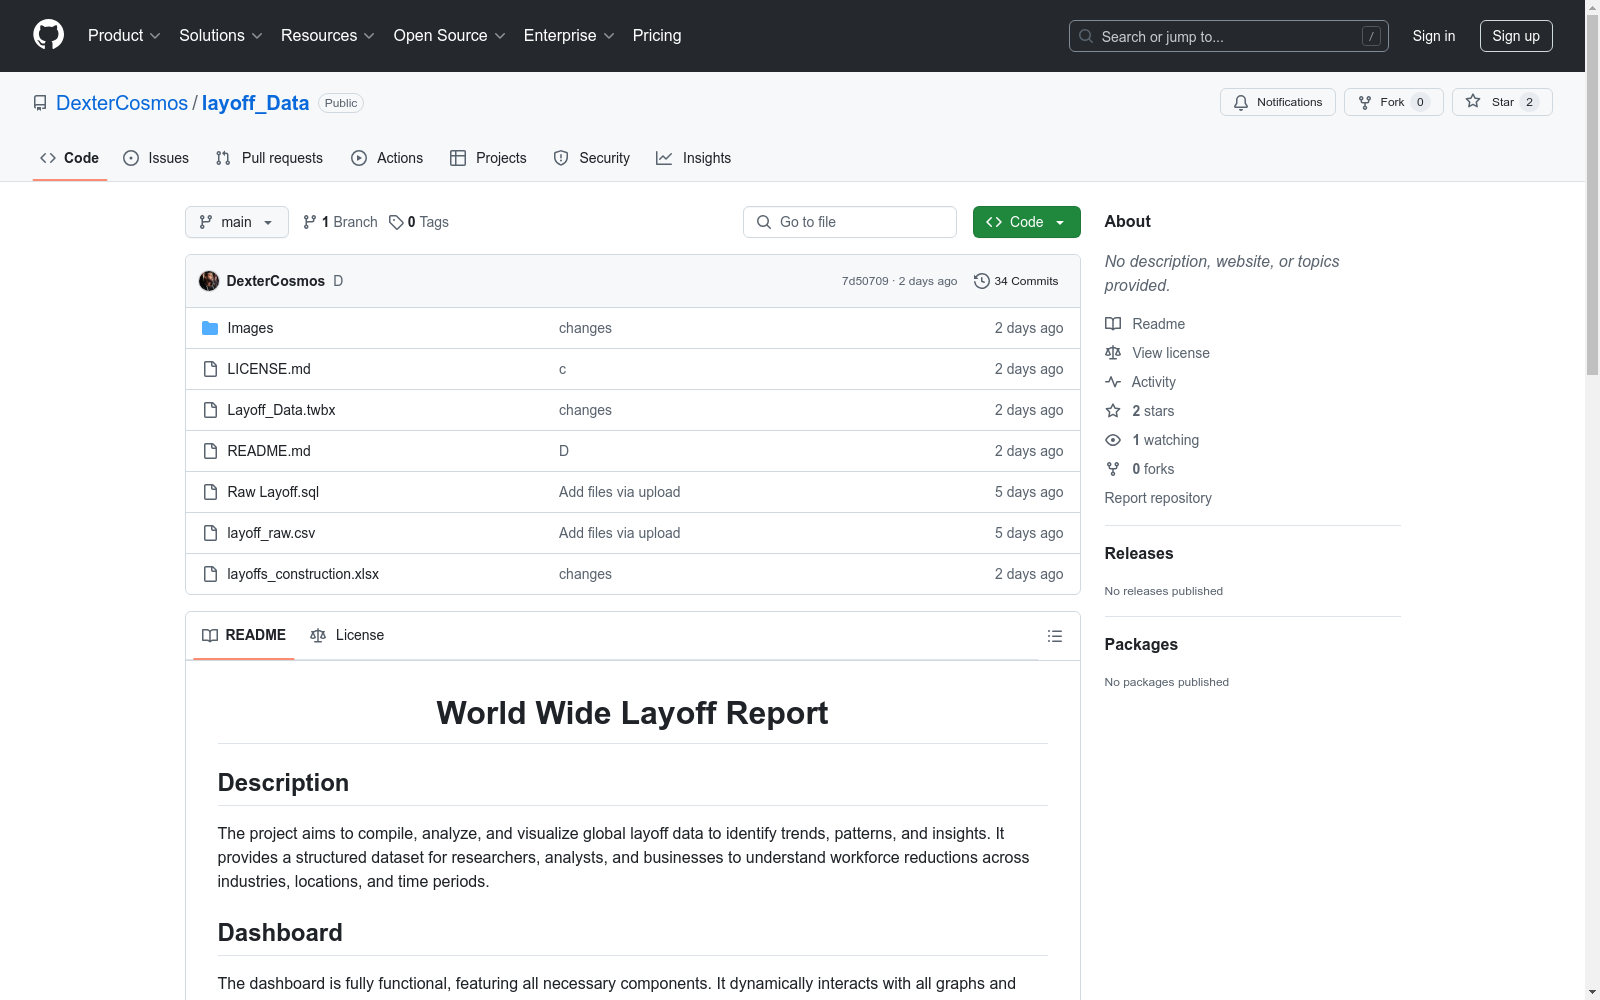1600x1000 pixels.
Task: Click the repository icon beside DexterCosmos
Action: pyautogui.click(x=40, y=103)
